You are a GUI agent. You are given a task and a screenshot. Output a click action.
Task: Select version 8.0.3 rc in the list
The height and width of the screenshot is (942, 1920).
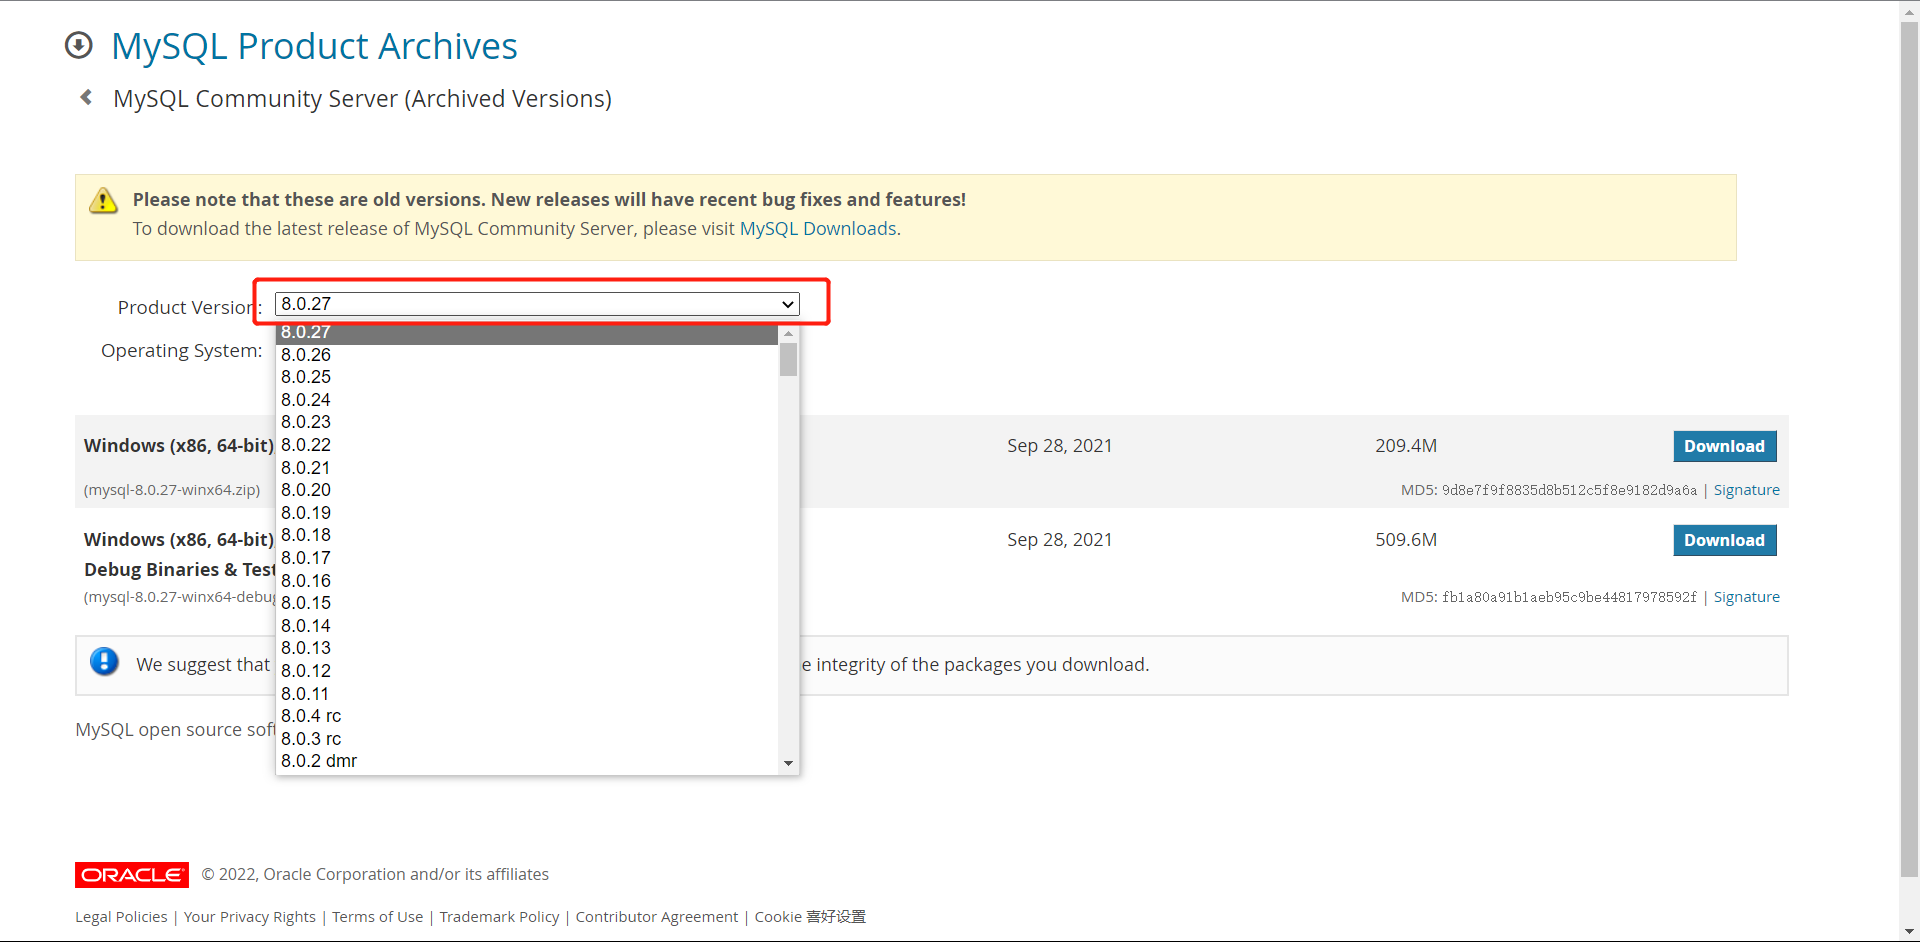[x=527, y=739]
